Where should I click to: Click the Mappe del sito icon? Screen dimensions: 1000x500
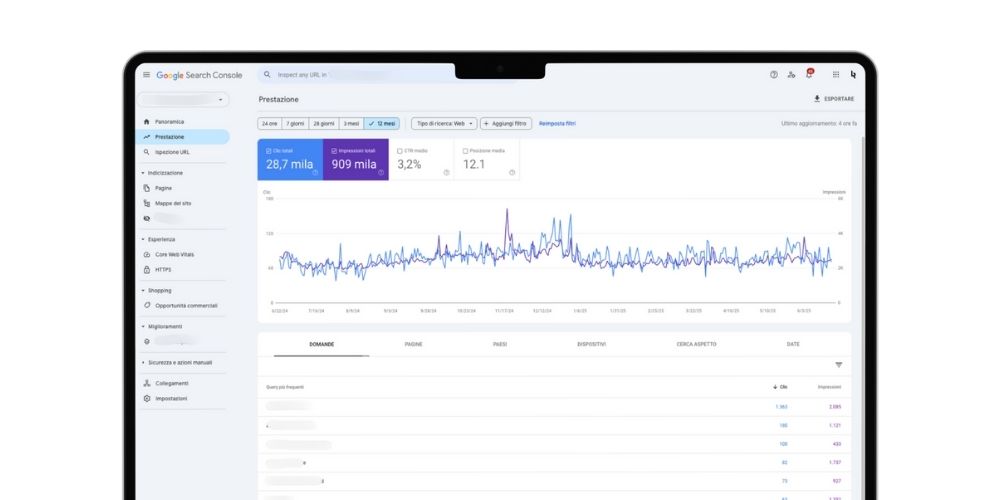point(147,203)
